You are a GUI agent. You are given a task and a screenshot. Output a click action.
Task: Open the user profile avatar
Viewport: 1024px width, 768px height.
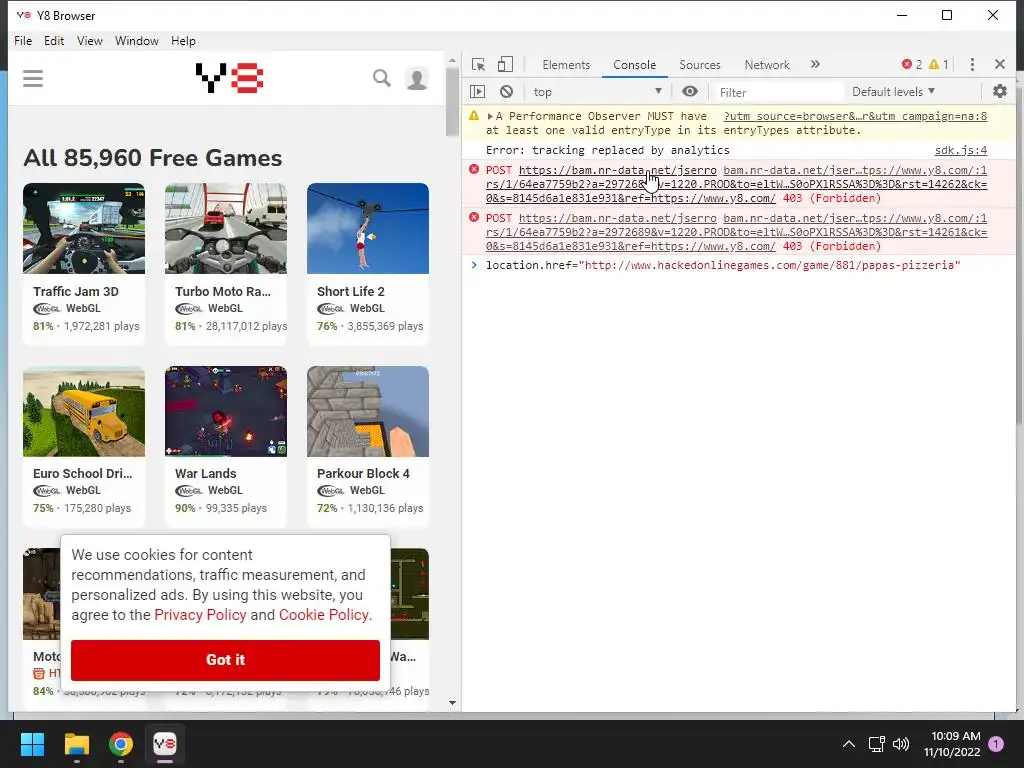[x=417, y=79]
